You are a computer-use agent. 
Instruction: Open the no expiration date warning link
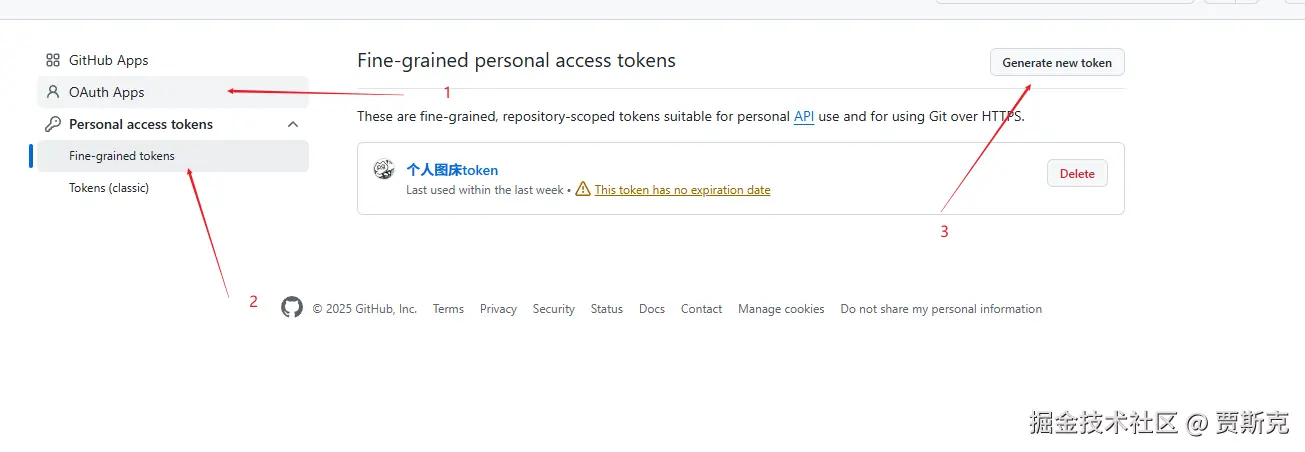682,190
